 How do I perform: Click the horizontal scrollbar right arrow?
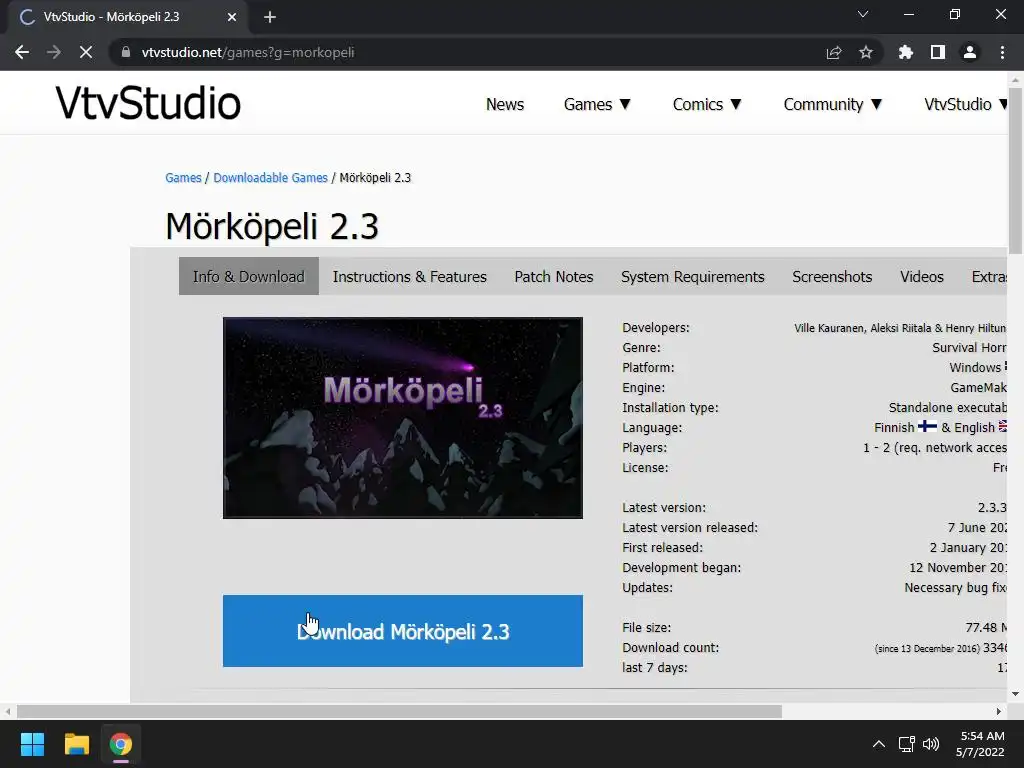point(999,711)
